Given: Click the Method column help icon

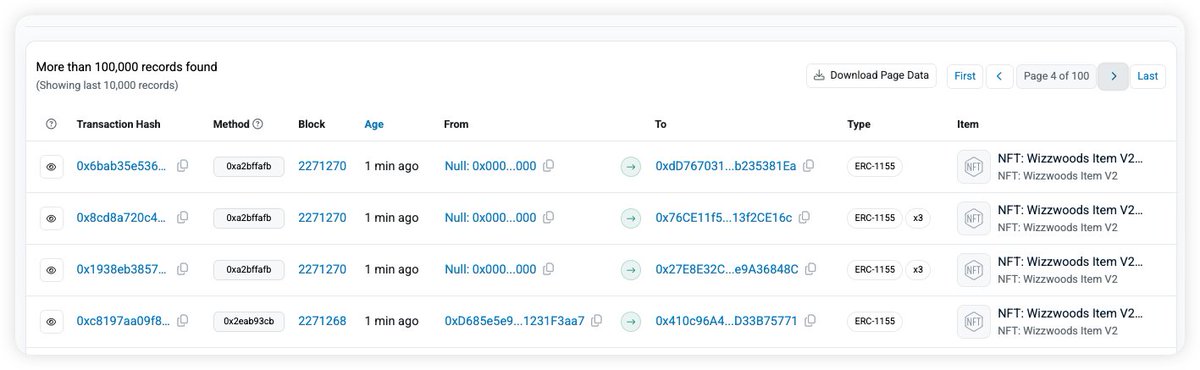Looking at the screenshot, I should pyautogui.click(x=258, y=124).
